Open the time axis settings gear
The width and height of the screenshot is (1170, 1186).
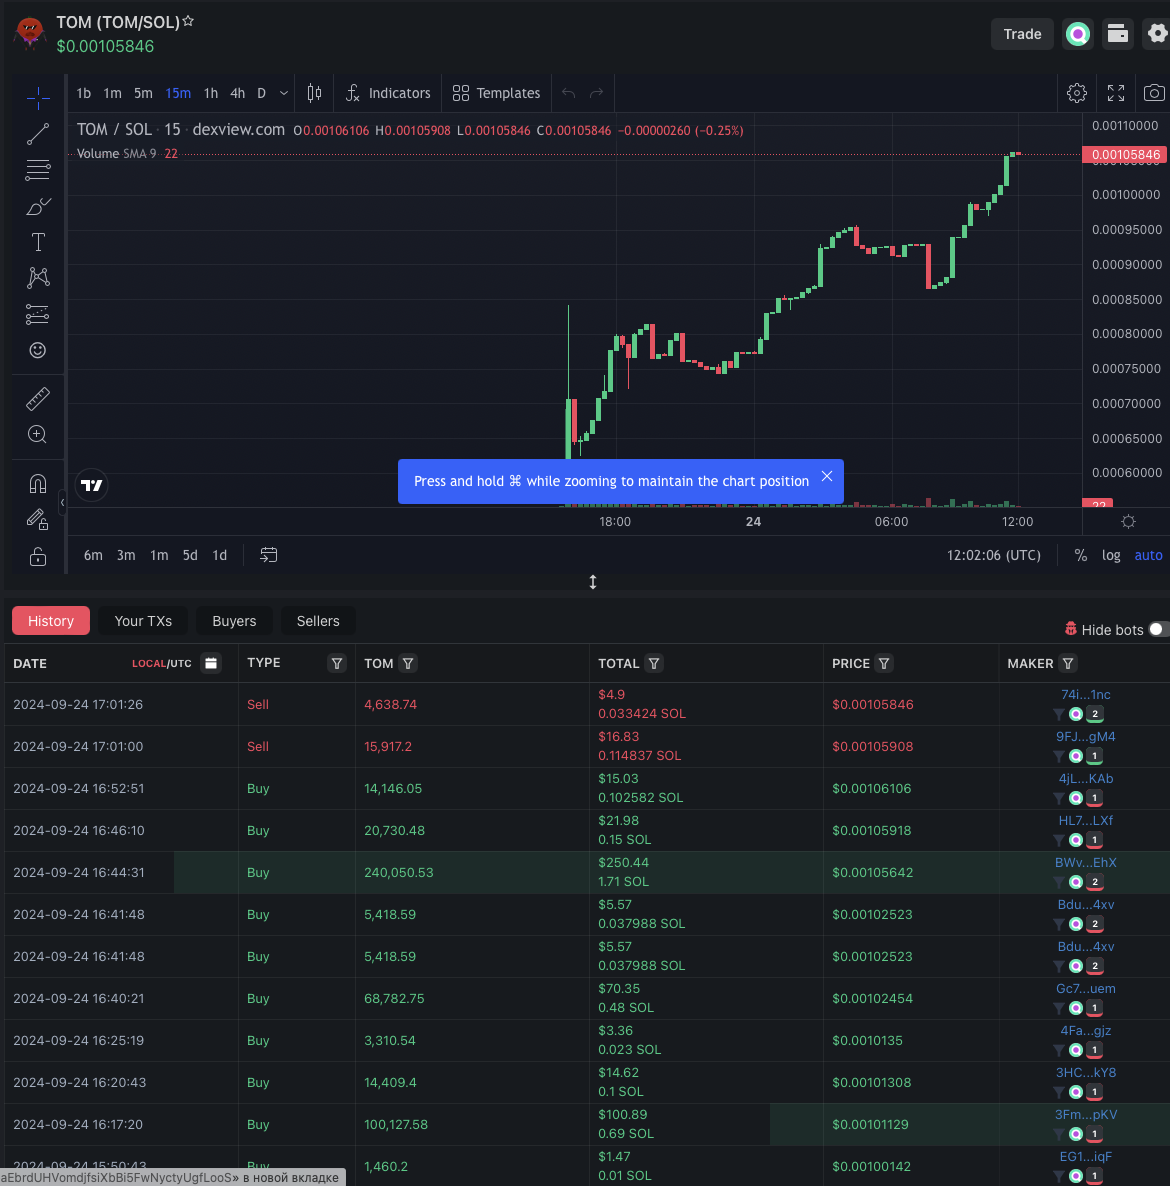point(1128,521)
